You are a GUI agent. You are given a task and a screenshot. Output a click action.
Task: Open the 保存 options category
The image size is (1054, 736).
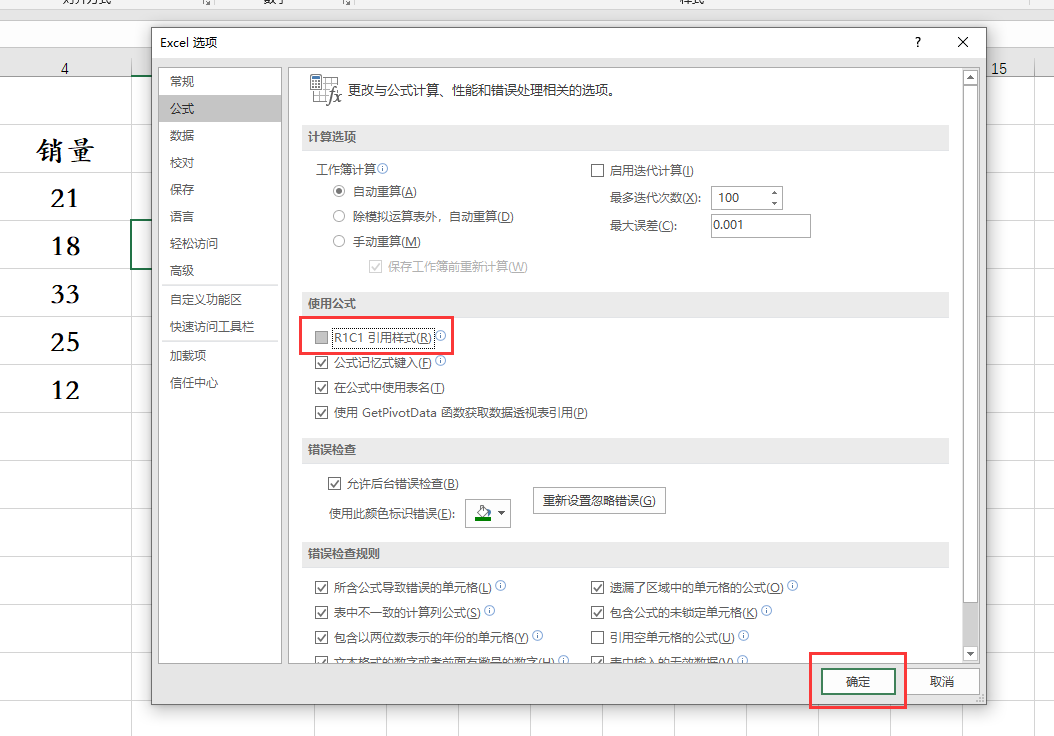point(220,190)
